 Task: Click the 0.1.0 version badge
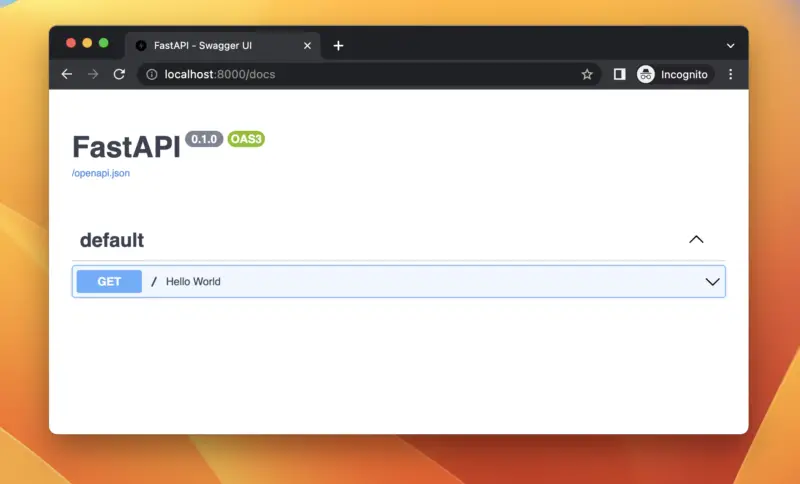[x=204, y=139]
